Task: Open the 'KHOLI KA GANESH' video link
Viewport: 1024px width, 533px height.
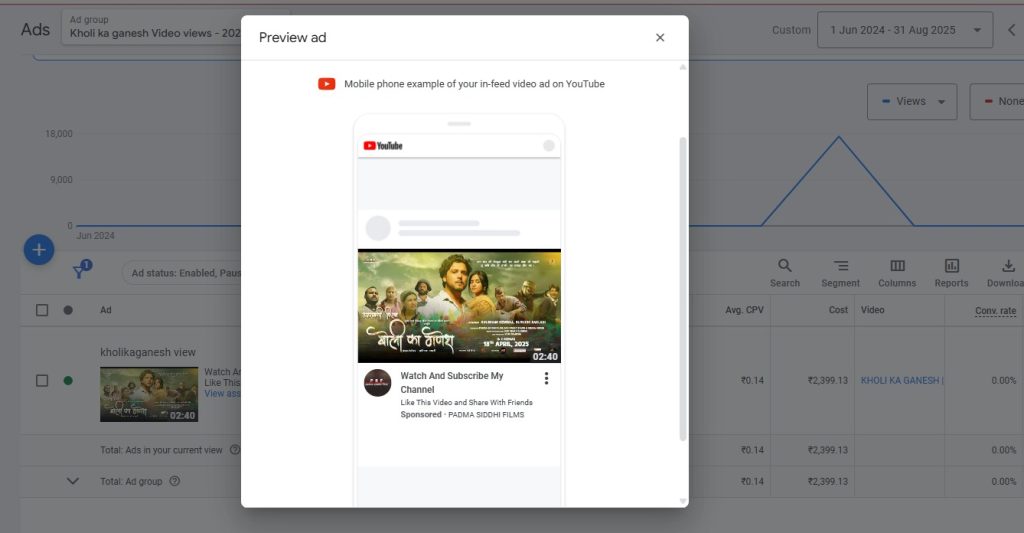Action: [x=902, y=380]
